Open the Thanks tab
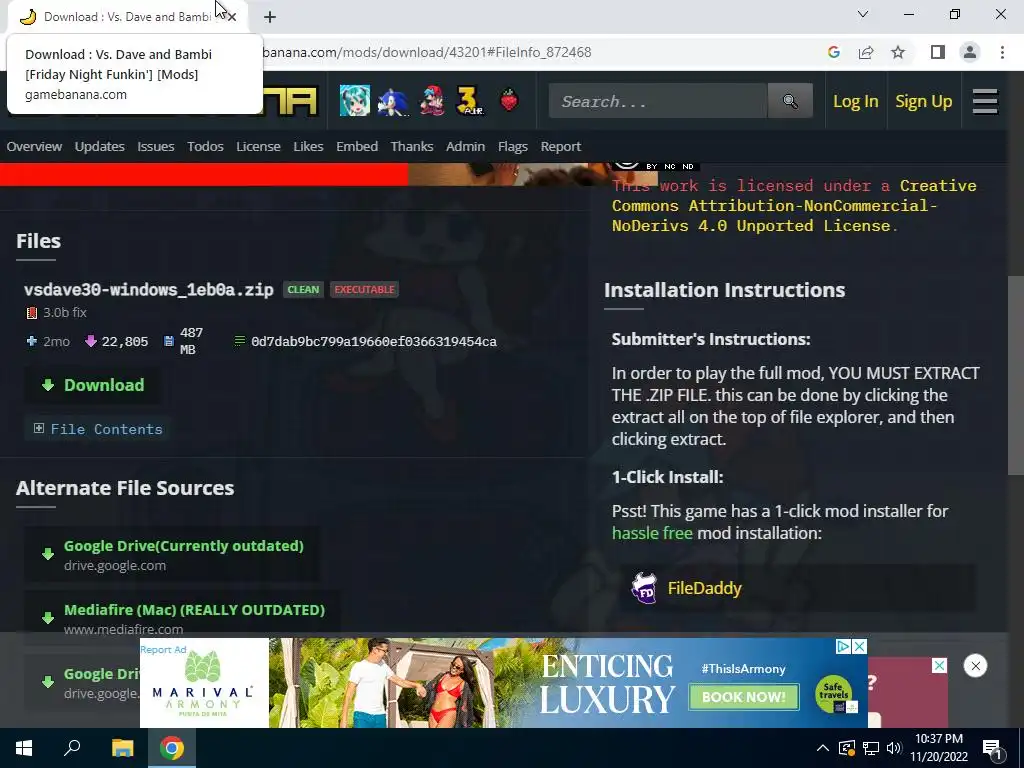Screen dimensions: 1024x768 411,146
